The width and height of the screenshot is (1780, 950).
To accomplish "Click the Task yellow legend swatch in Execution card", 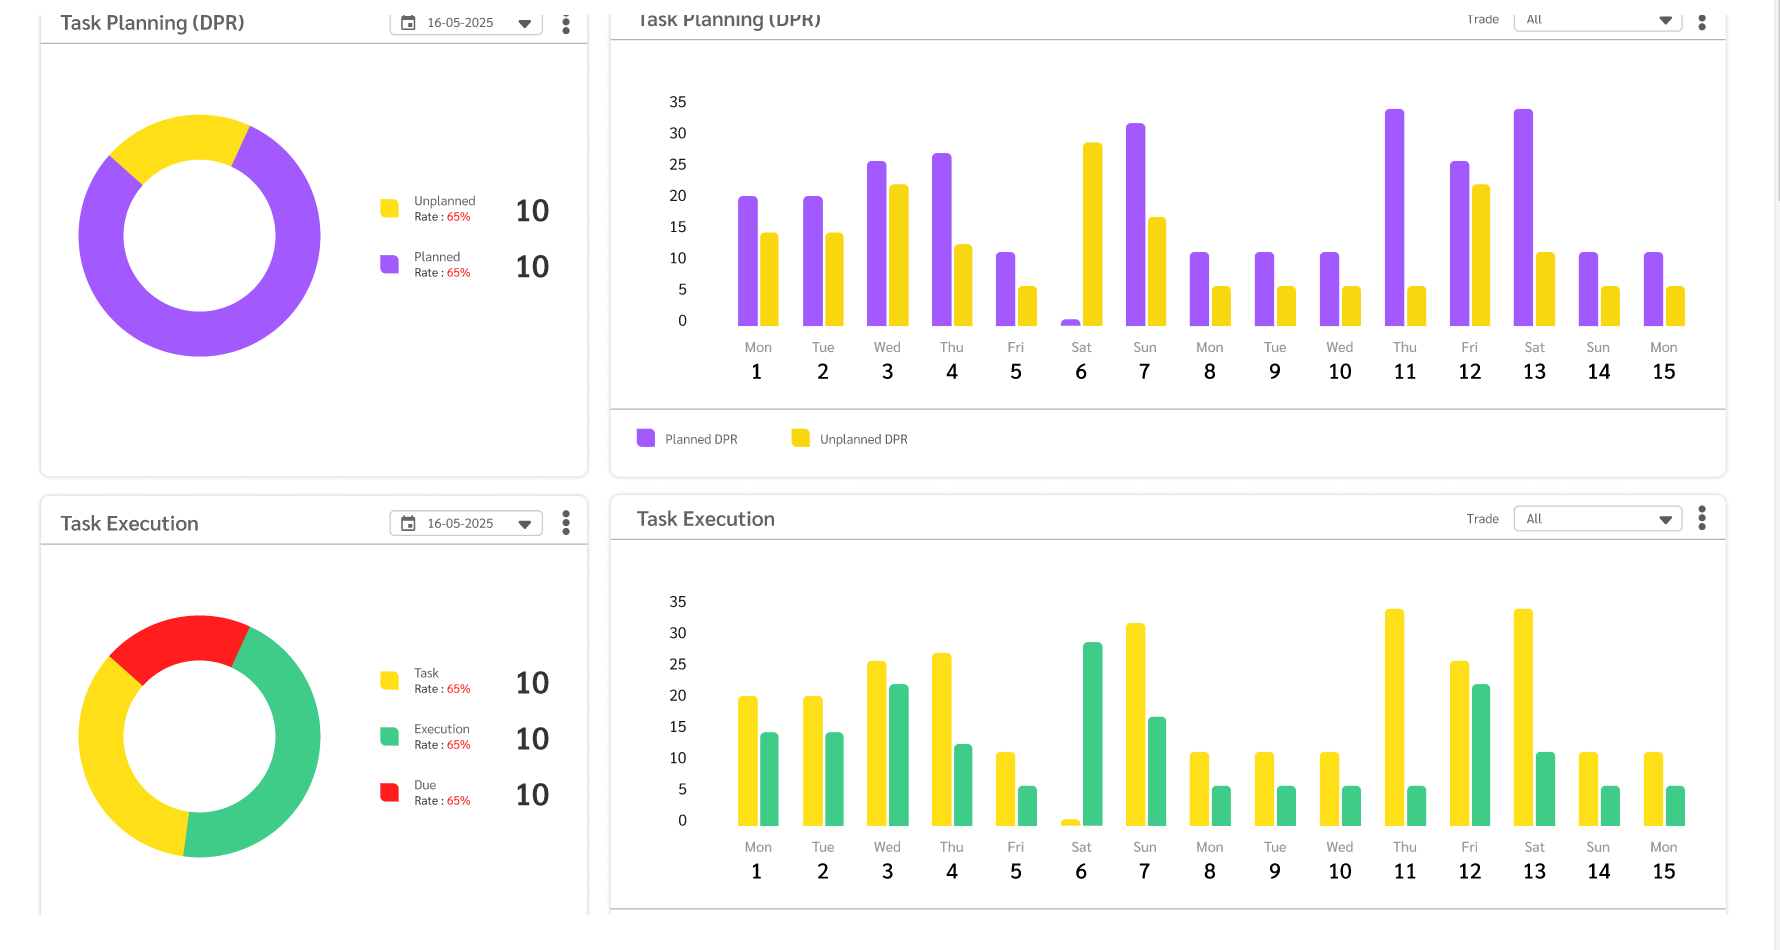I will (390, 680).
